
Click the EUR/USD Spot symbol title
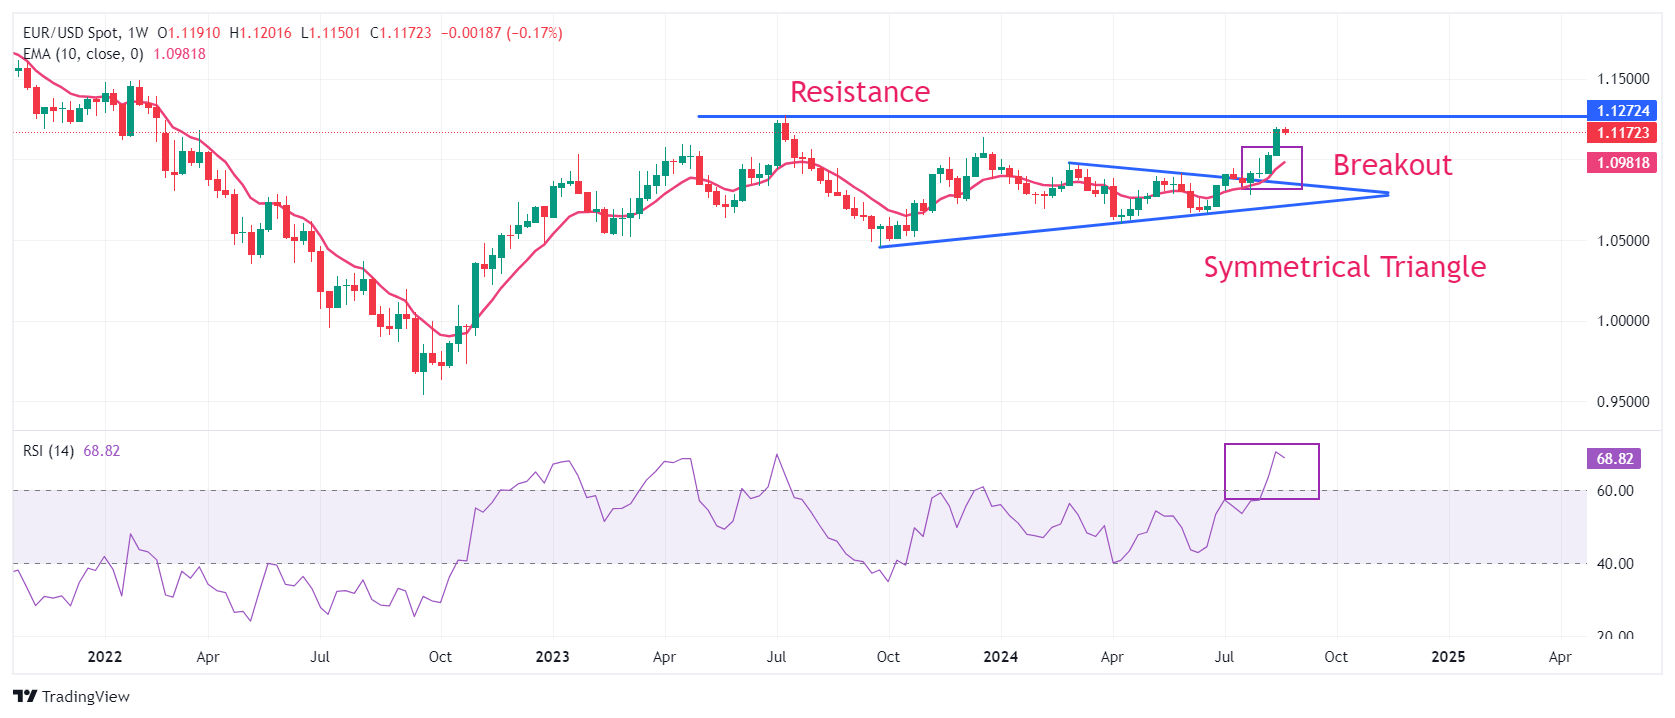pyautogui.click(x=70, y=33)
